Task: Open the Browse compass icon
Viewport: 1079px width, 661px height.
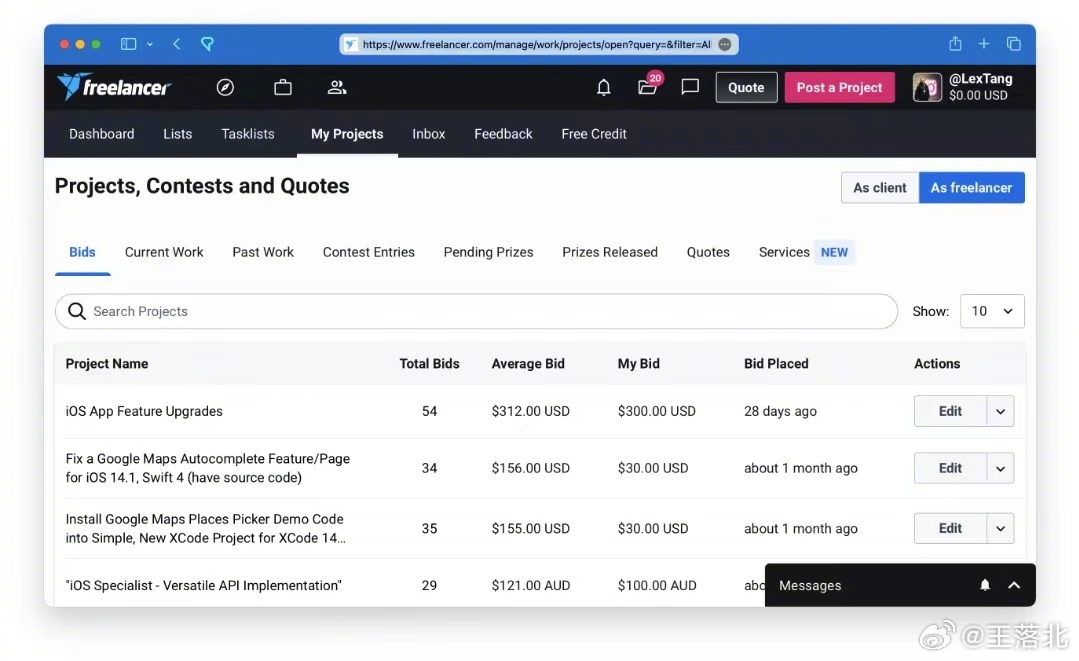Action: pyautogui.click(x=225, y=87)
